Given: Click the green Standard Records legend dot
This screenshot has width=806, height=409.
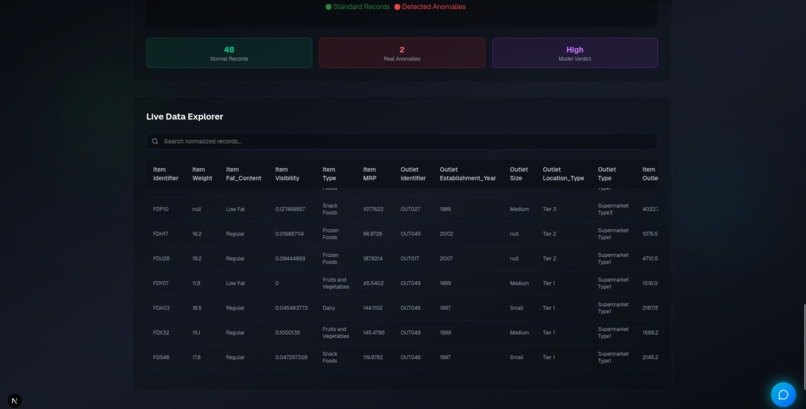Looking at the screenshot, I should [x=328, y=7].
